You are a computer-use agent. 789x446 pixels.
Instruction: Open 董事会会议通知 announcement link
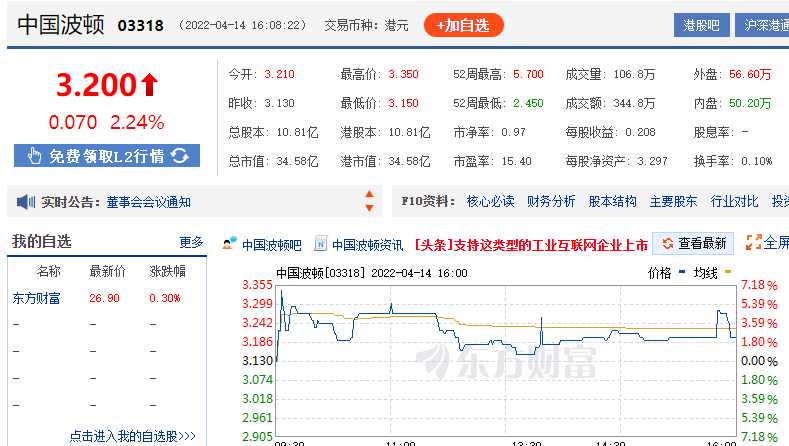[x=148, y=202]
